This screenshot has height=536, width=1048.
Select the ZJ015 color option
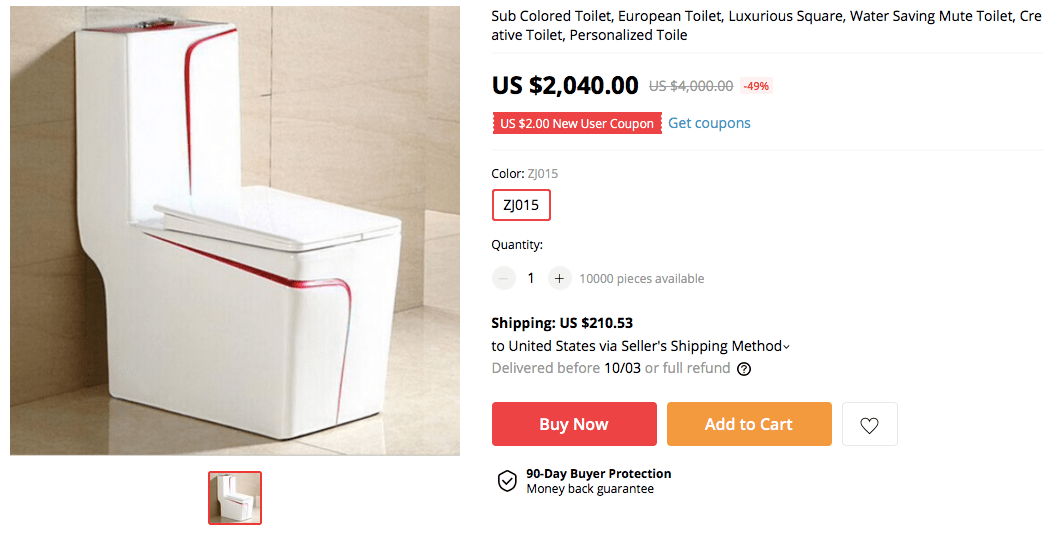pyautogui.click(x=521, y=205)
